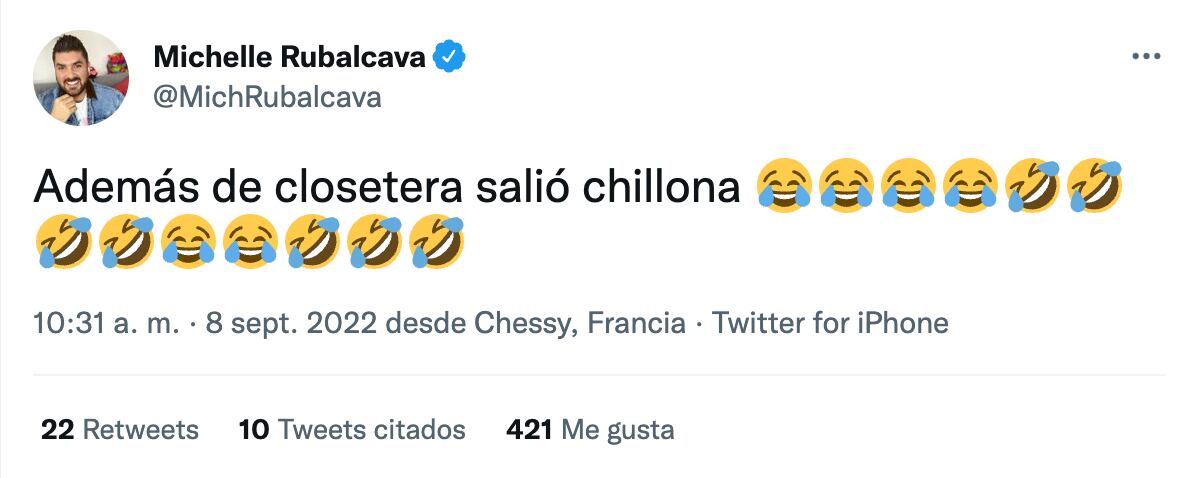
Task: Show the 421 Me gusta likes
Action: (590, 430)
